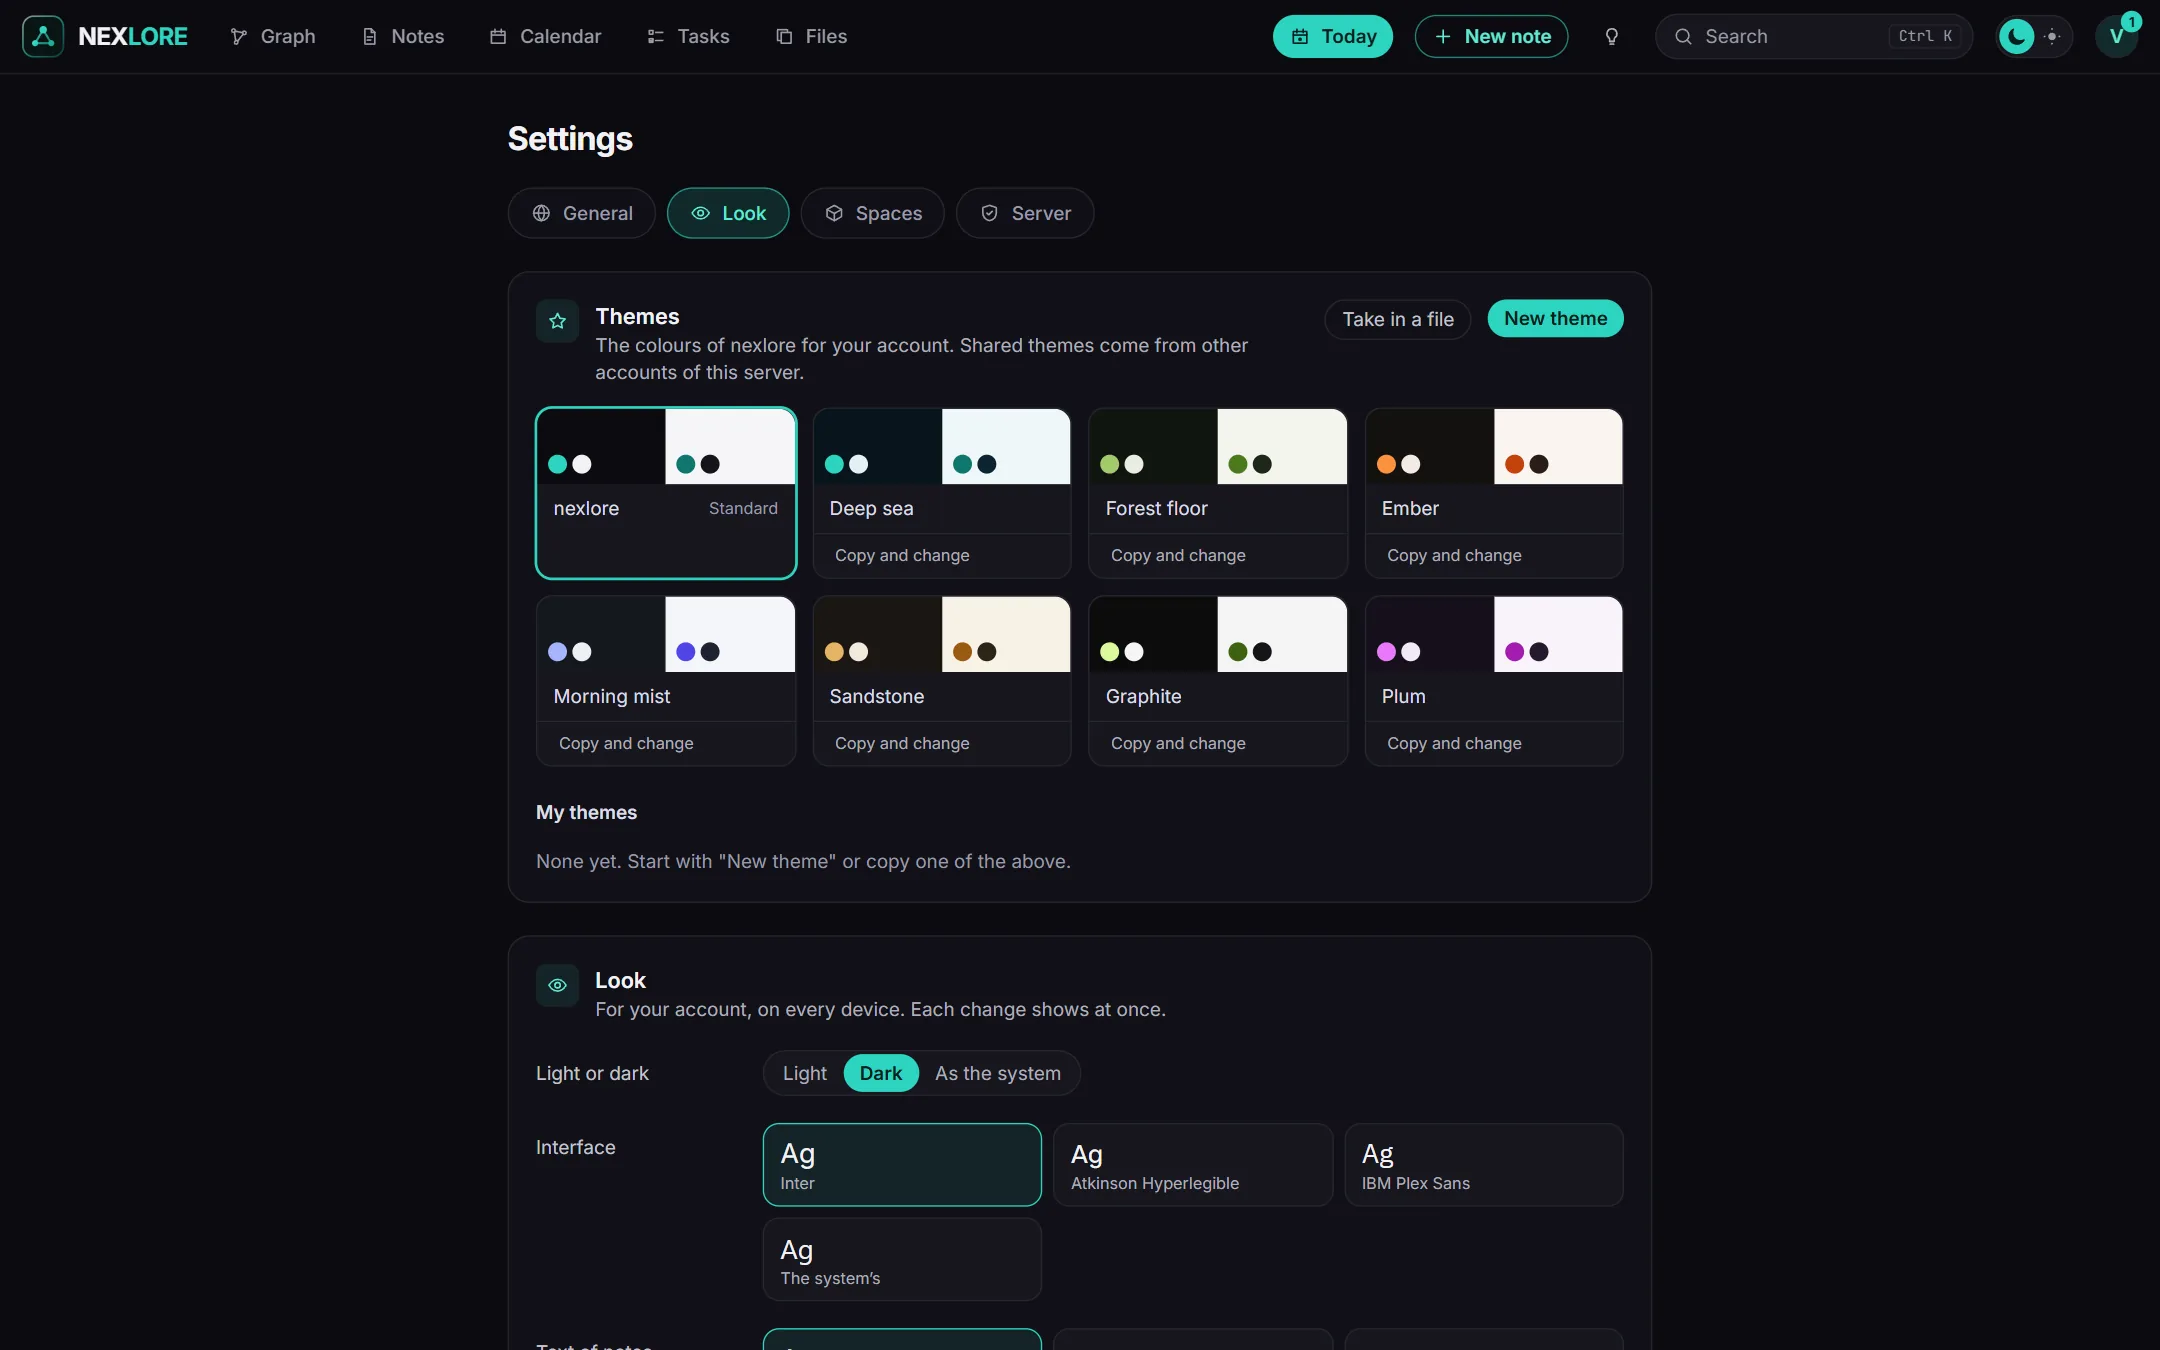
Task: Switch to dark mode with moon icon
Action: tap(2016, 37)
